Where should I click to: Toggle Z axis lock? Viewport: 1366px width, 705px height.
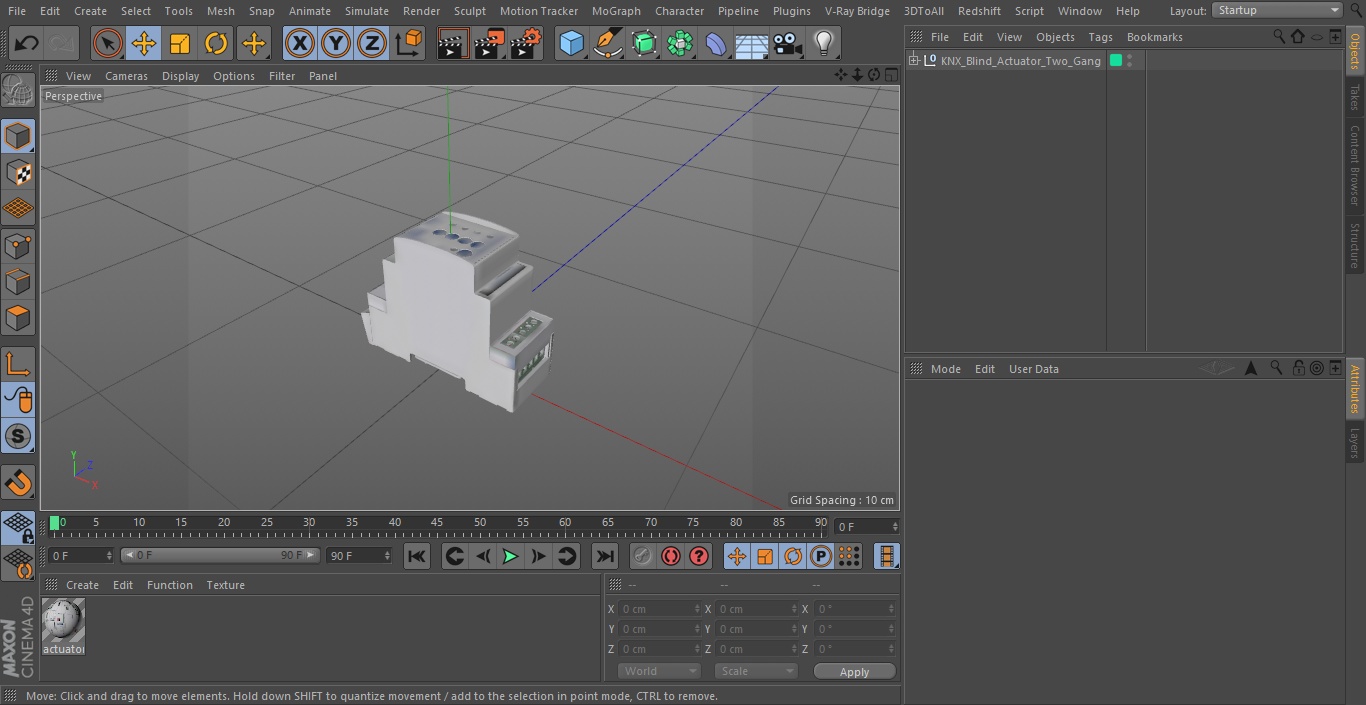click(x=372, y=43)
